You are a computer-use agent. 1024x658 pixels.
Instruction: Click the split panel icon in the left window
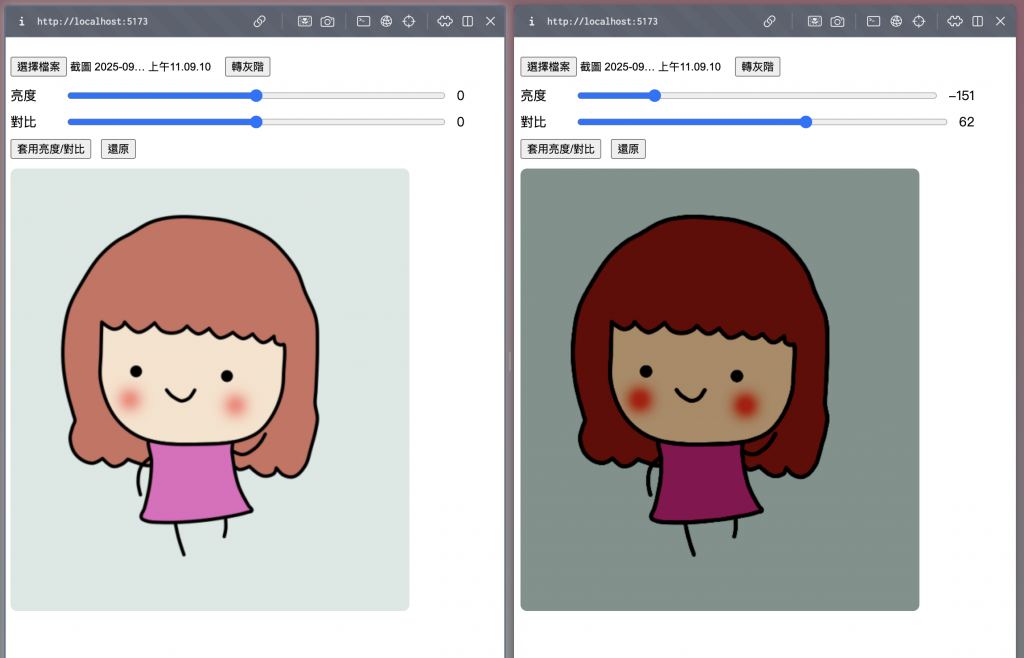click(x=468, y=22)
